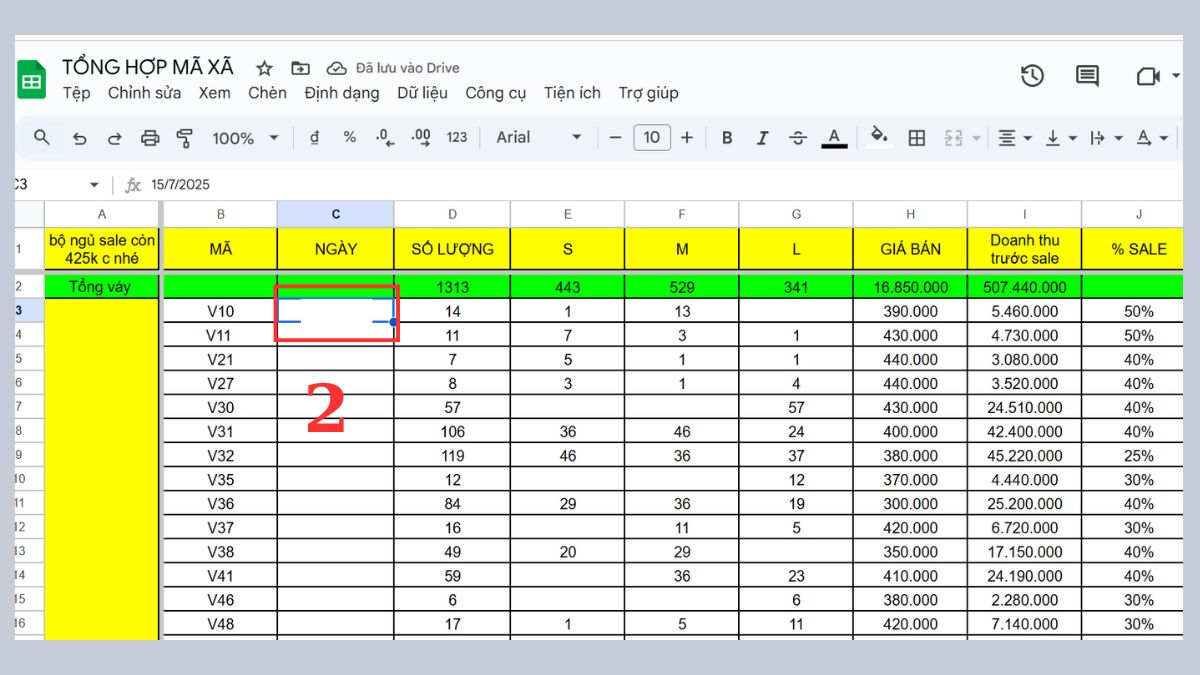Select column D header
Screen dimensions: 1200x675
click(452, 214)
